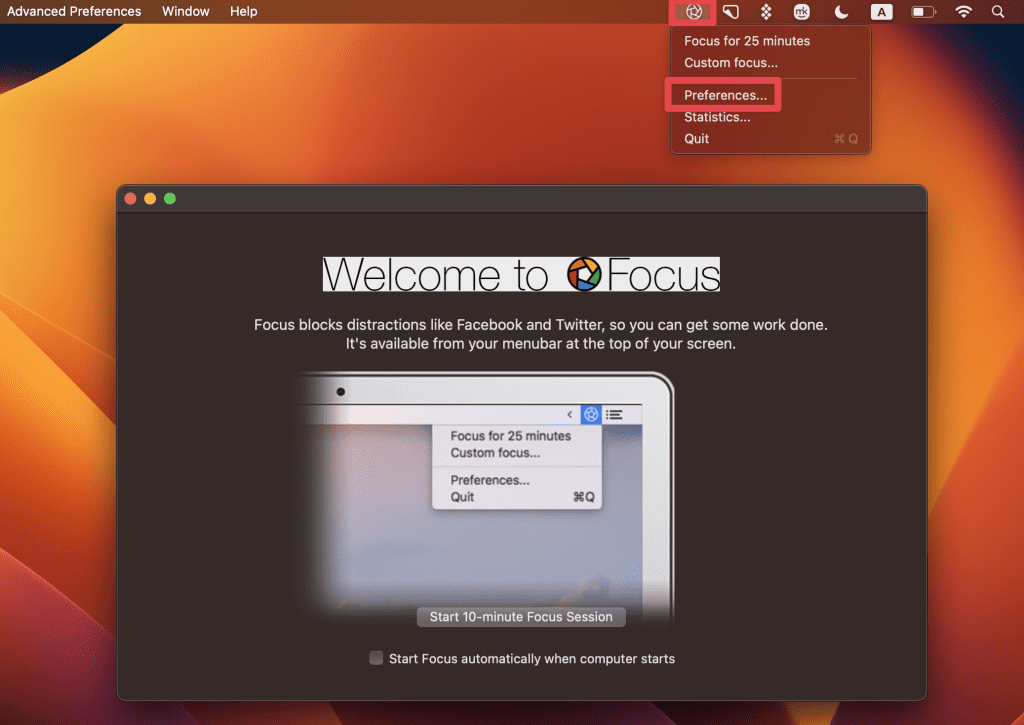Open 'Preferences...' from the Focus menu
This screenshot has height=725, width=1024.
725,95
